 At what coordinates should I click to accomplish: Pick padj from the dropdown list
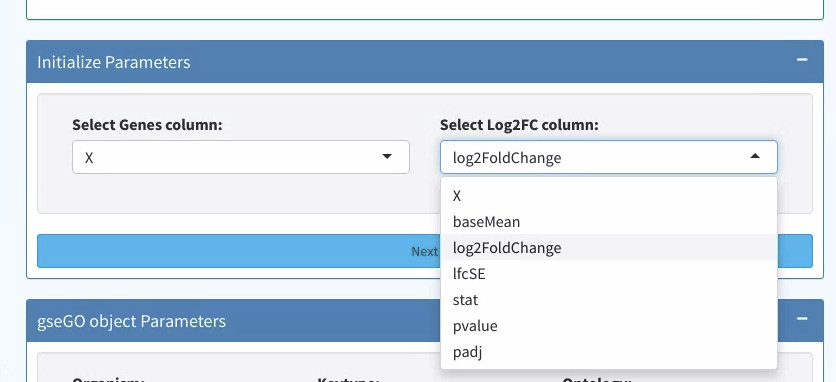click(x=608, y=352)
